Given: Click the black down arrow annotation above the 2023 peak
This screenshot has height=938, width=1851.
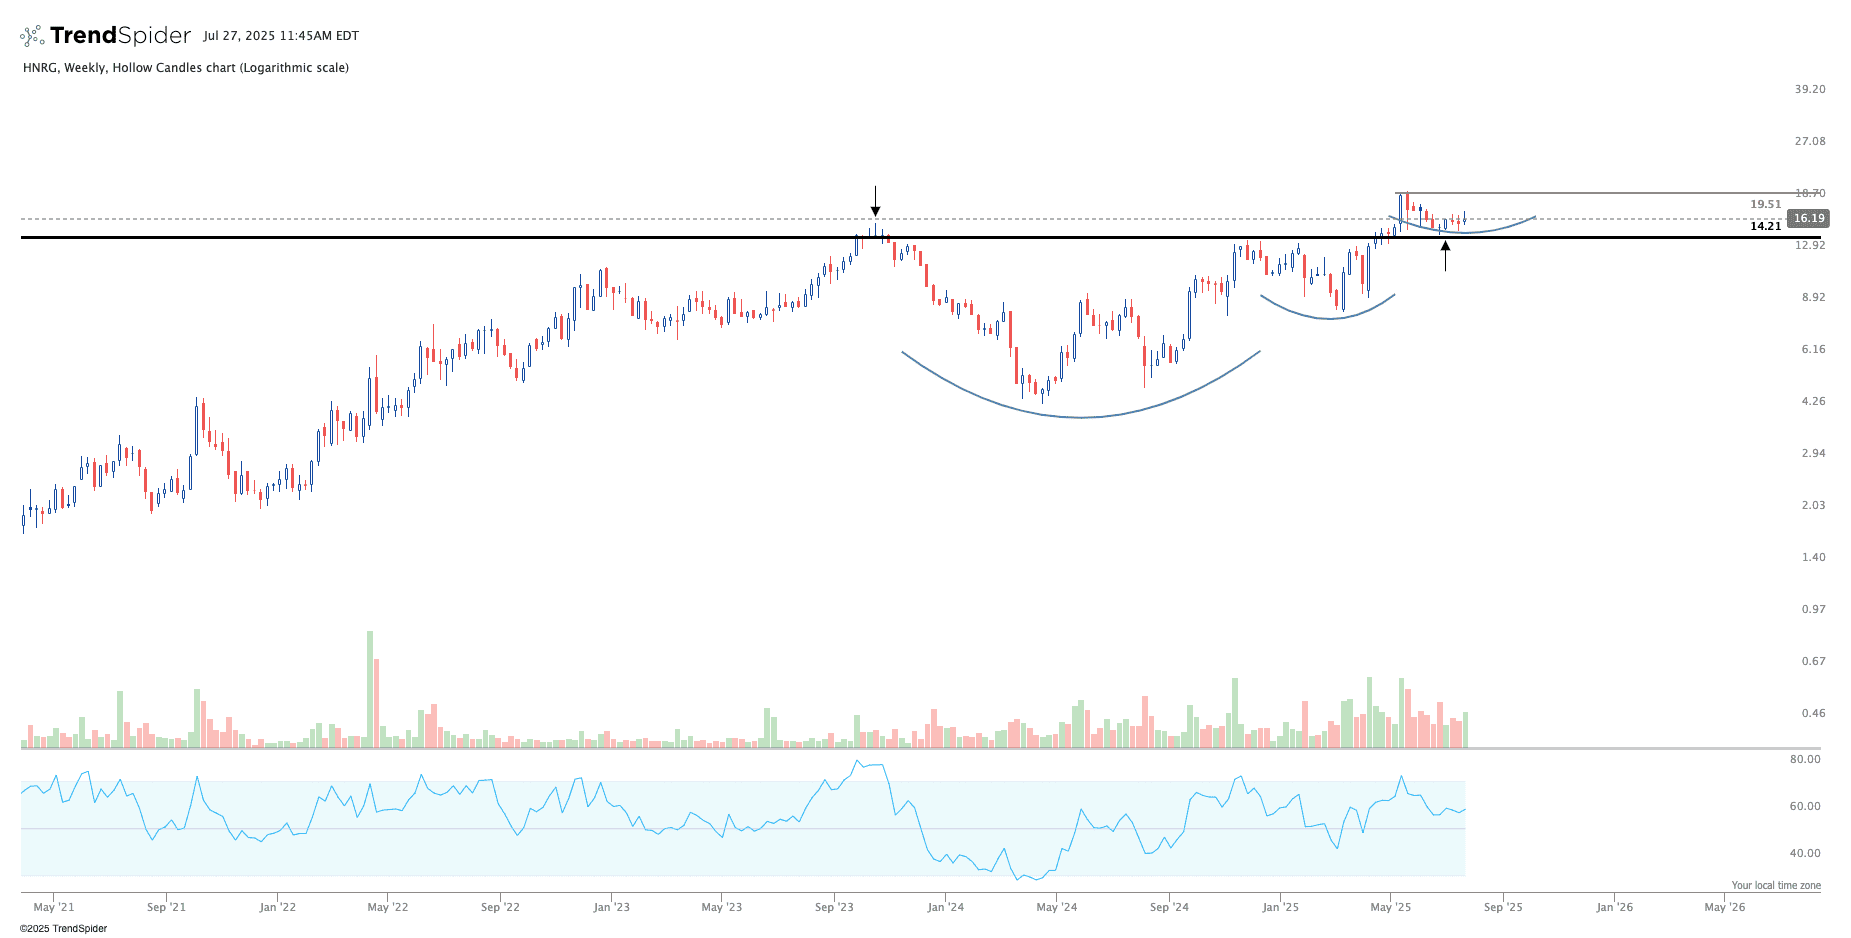Looking at the screenshot, I should pos(875,201).
